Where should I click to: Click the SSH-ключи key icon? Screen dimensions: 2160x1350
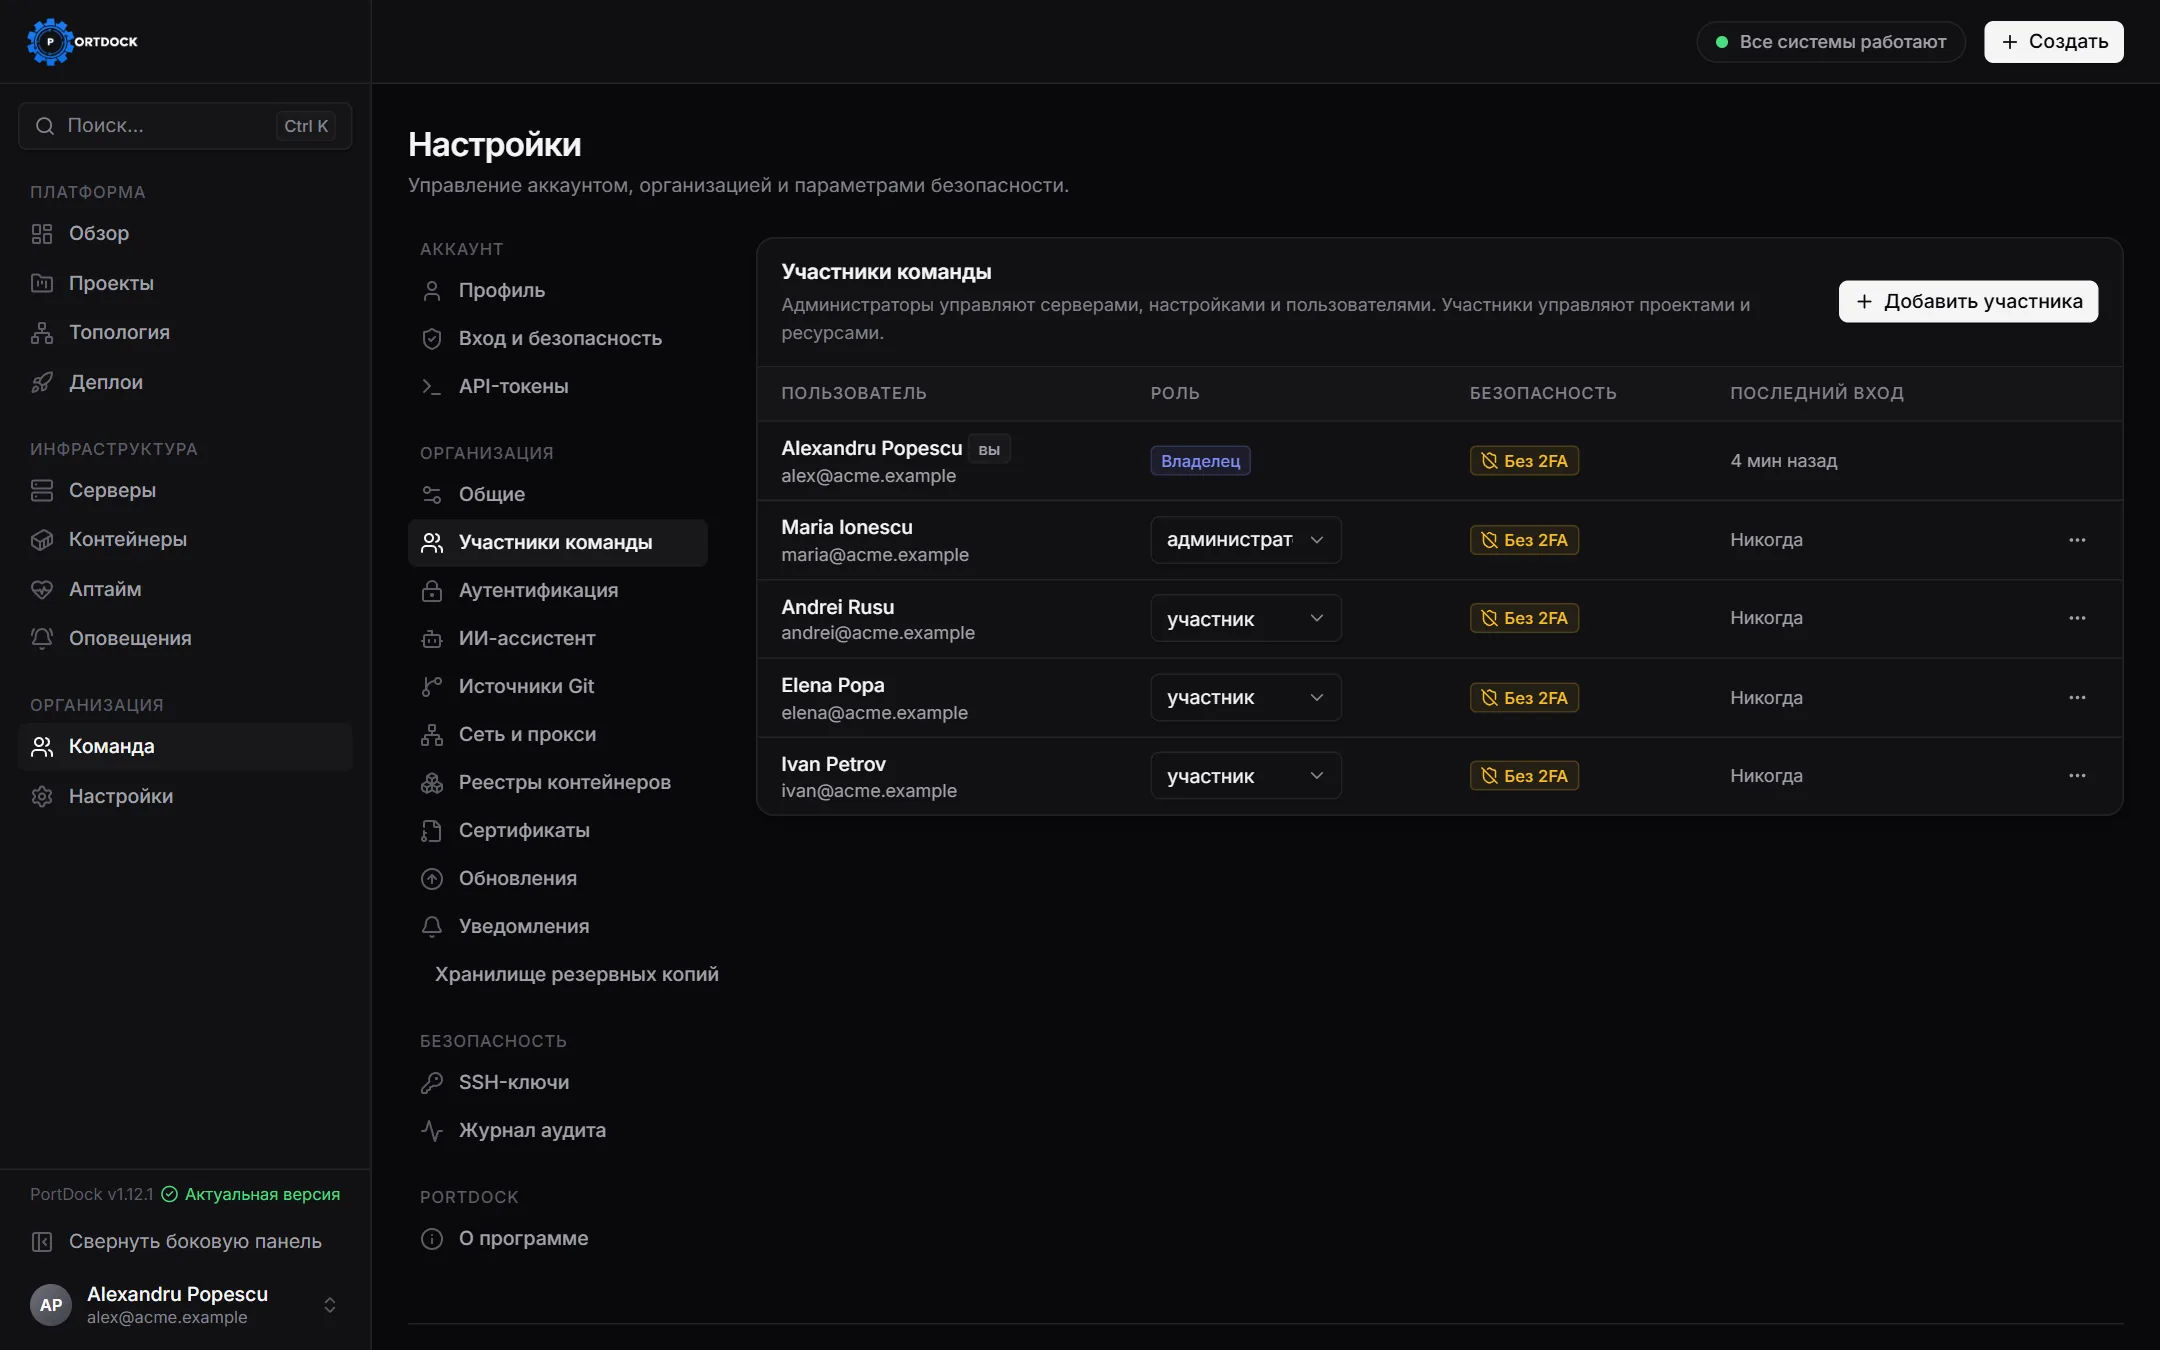click(432, 1083)
